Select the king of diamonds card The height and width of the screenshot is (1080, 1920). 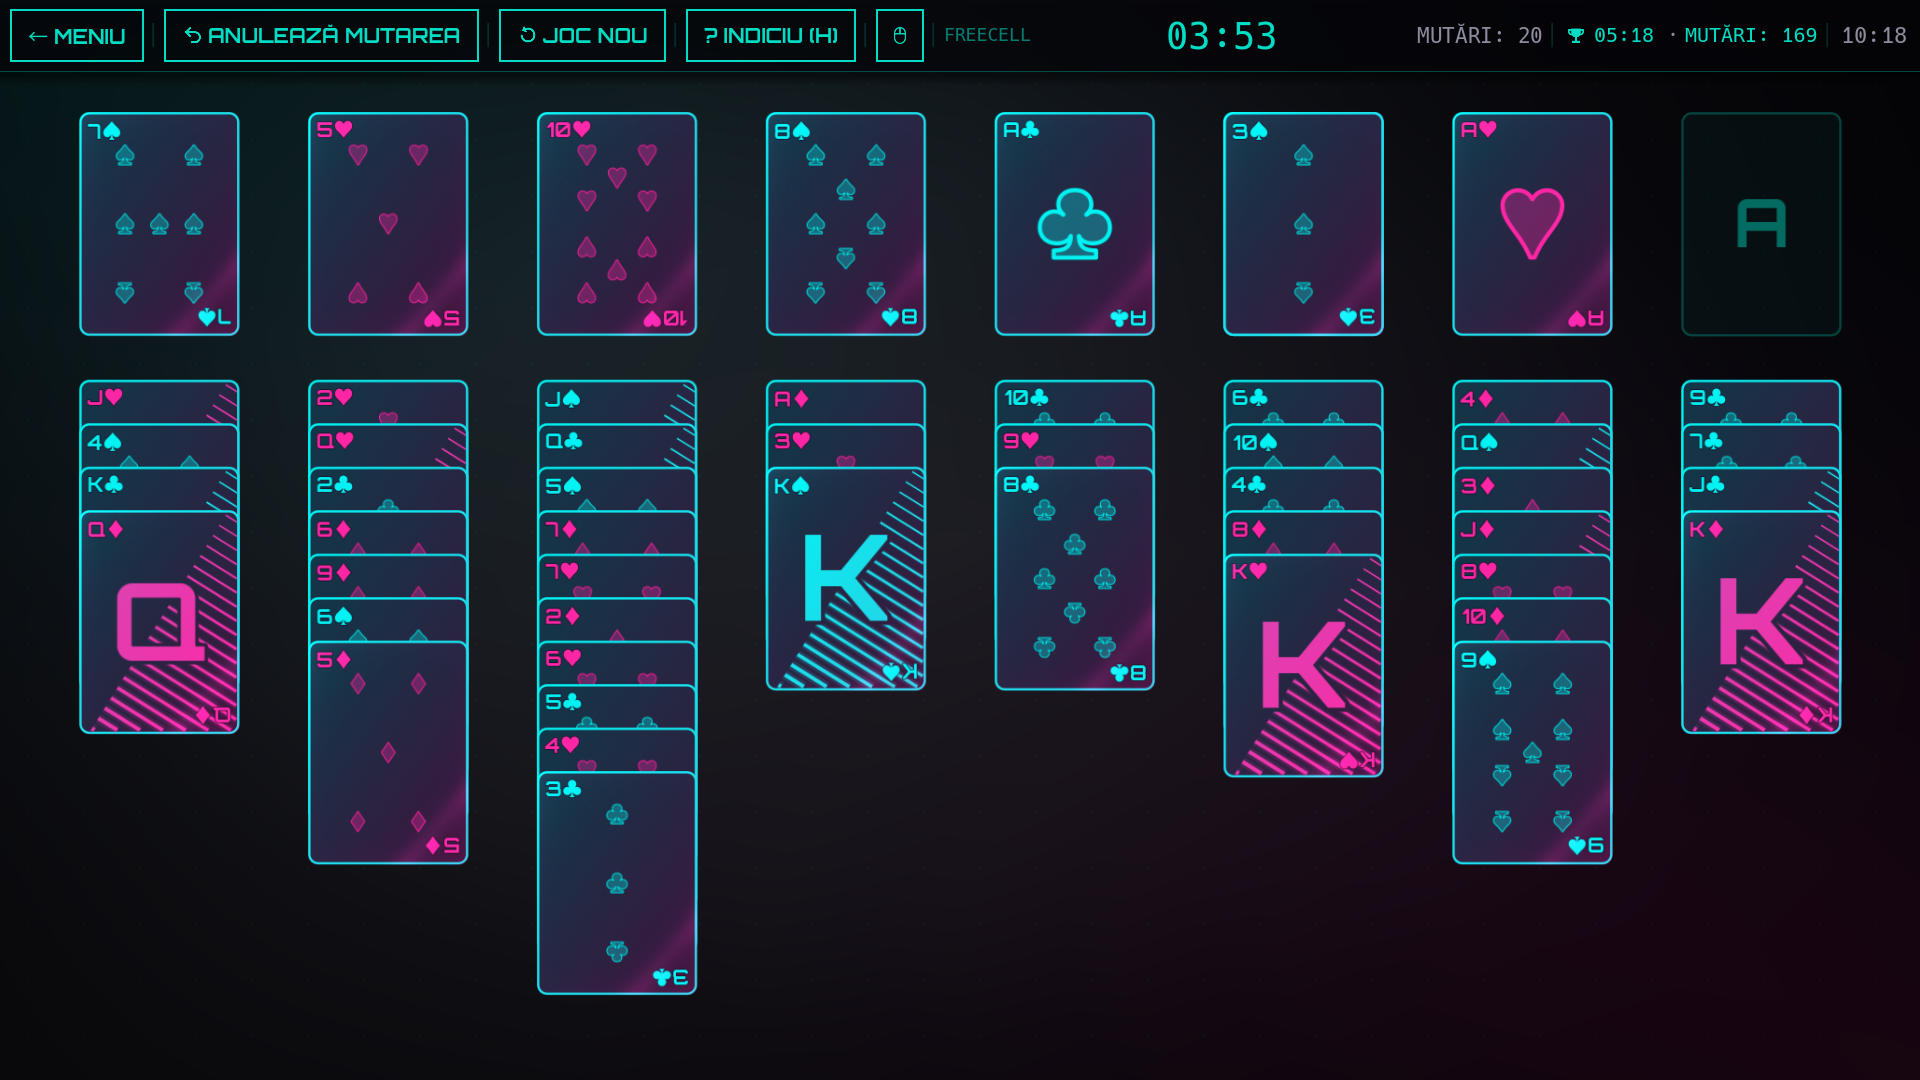coord(1761,622)
